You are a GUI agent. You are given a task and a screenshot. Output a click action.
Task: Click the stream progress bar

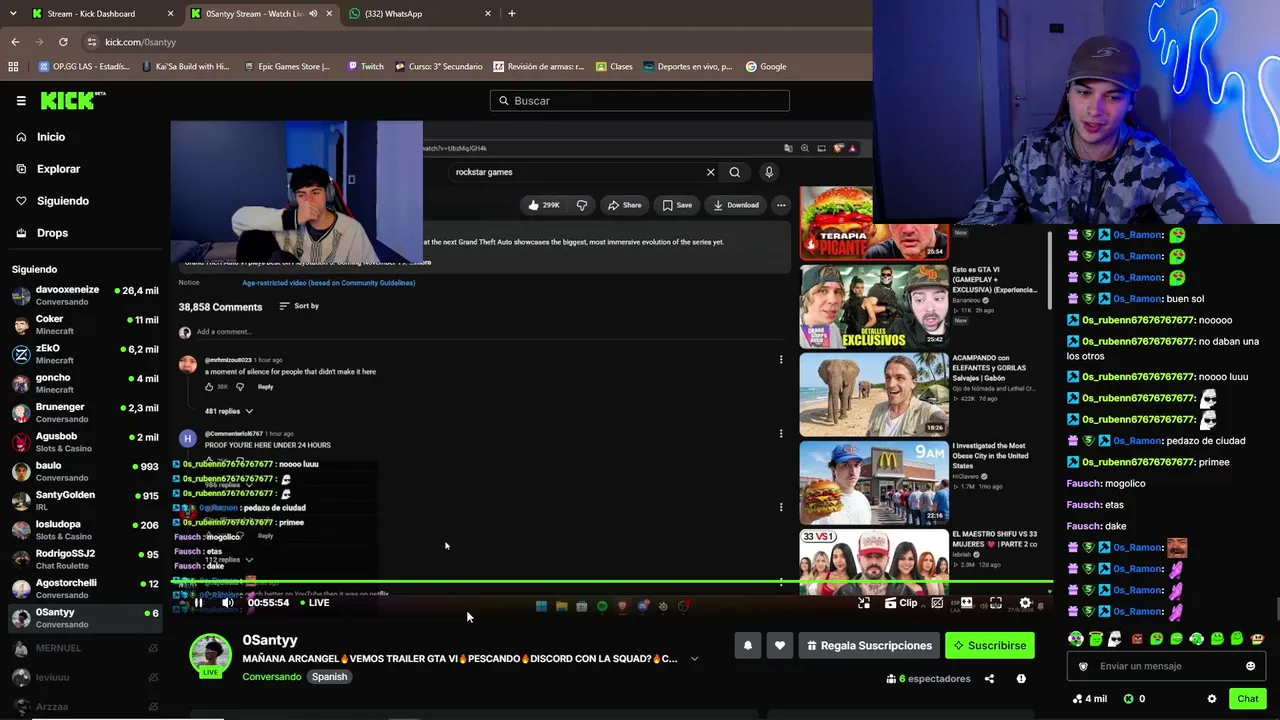coord(612,581)
